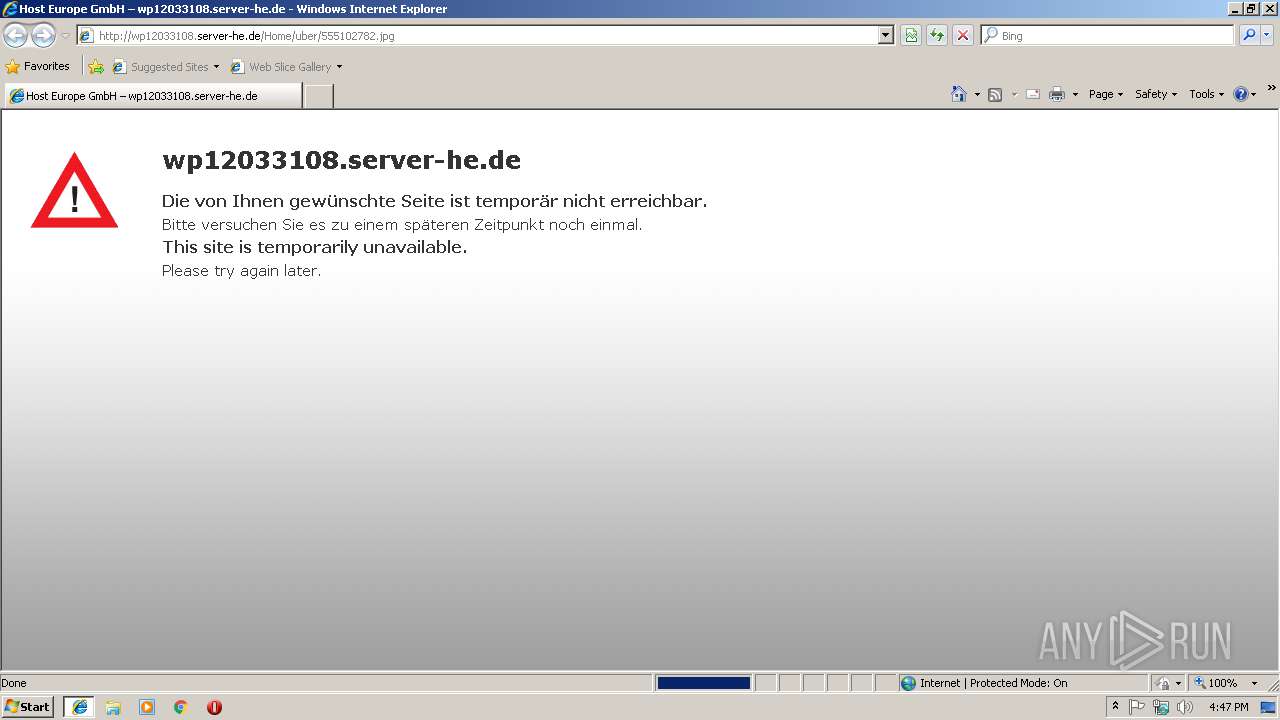Show hidden tray icons arrow
The height and width of the screenshot is (720, 1280).
[1115, 707]
